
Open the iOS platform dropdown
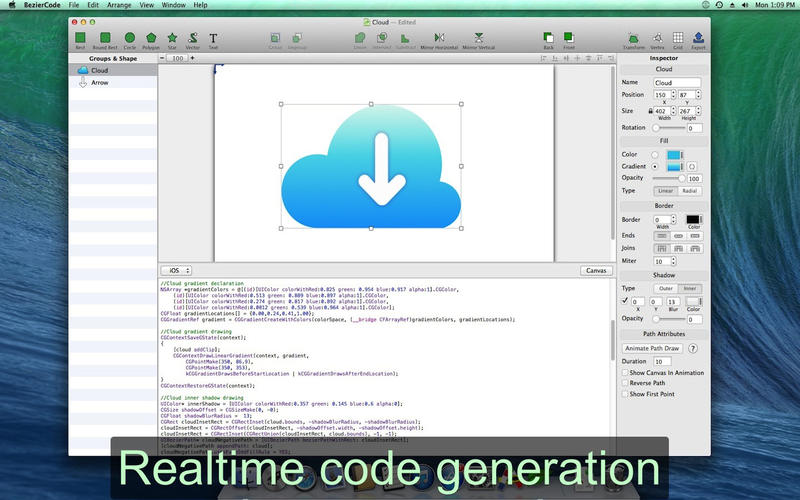pyautogui.click(x=177, y=270)
